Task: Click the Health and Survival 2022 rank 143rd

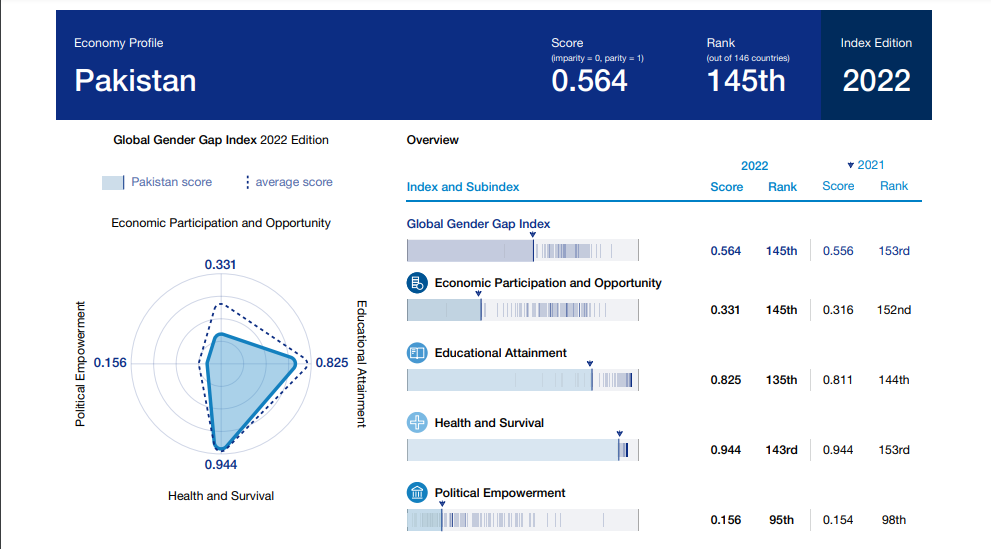Action: click(781, 450)
